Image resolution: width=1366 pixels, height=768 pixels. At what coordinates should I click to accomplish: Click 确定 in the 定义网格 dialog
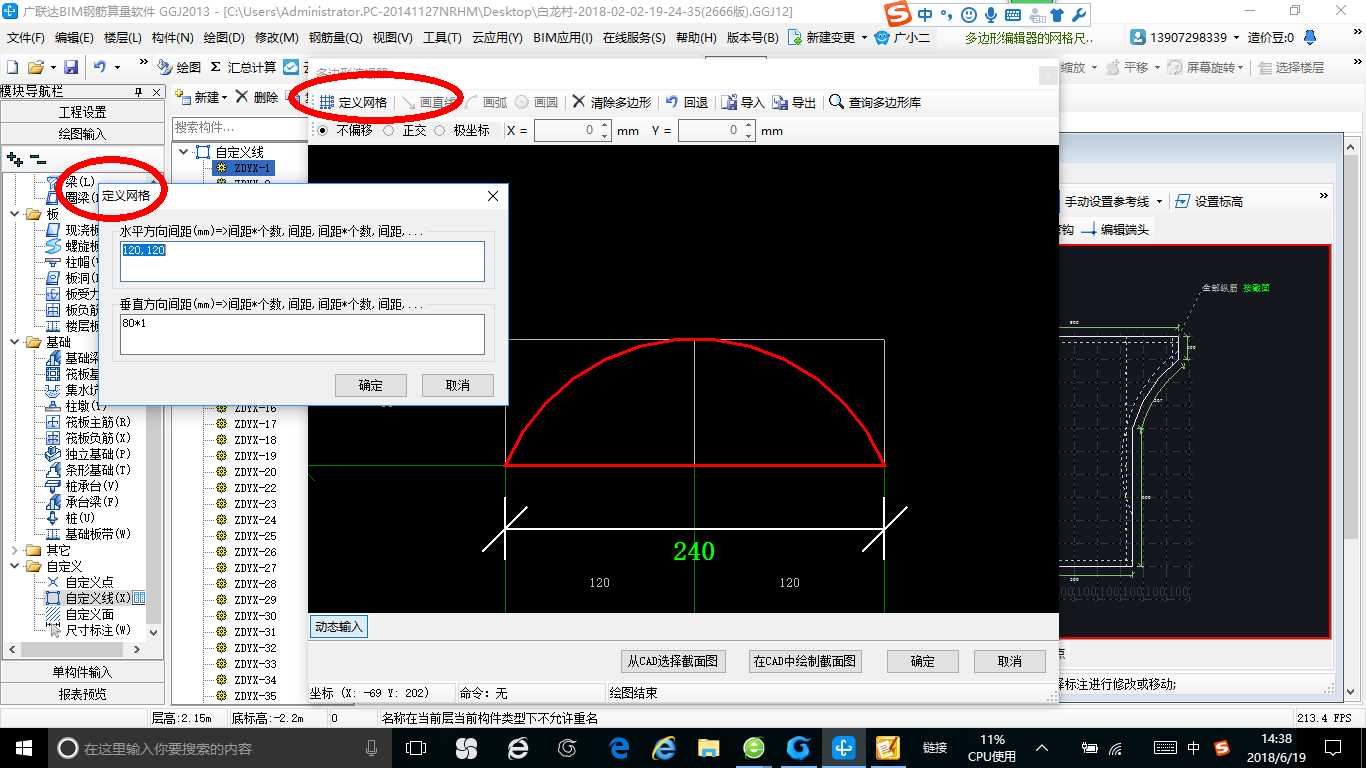coord(371,385)
